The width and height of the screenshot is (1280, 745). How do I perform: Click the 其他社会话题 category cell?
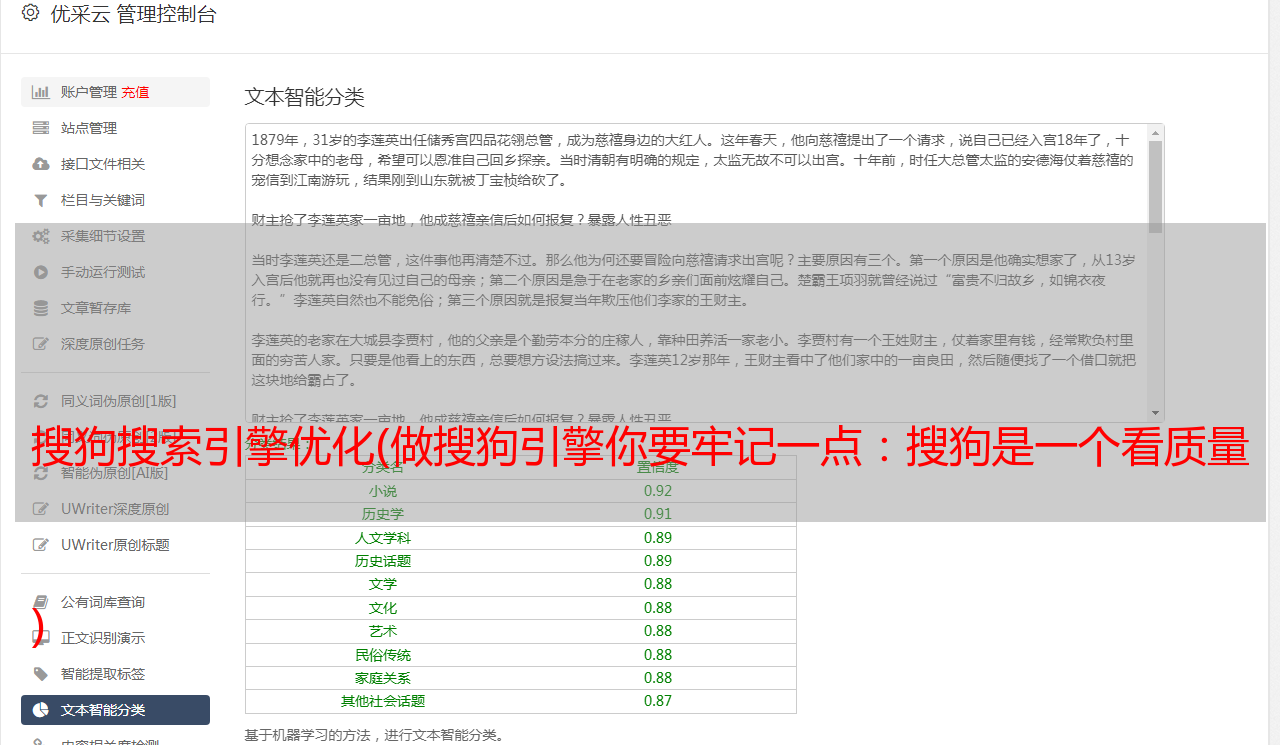tap(383, 701)
